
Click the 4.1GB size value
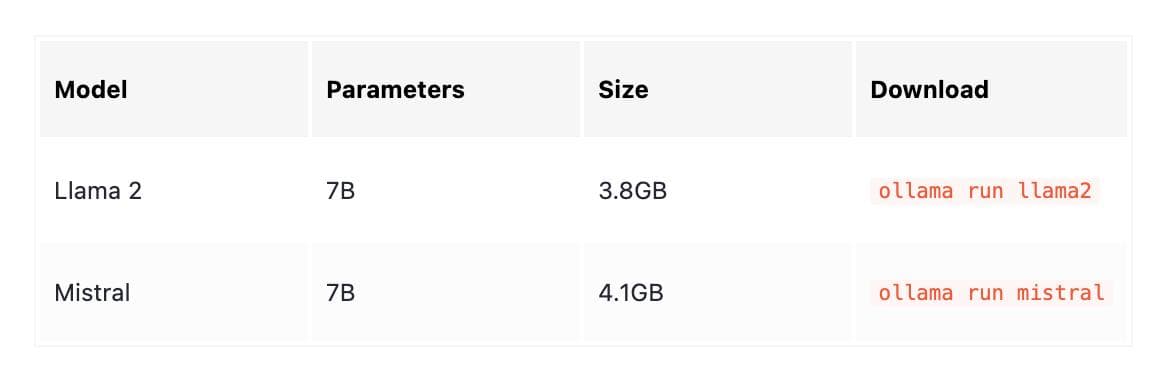point(631,293)
